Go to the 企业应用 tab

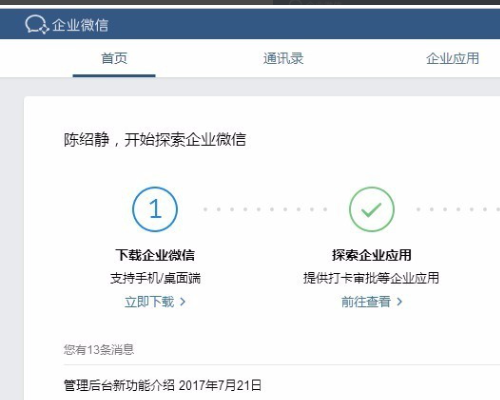click(453, 59)
